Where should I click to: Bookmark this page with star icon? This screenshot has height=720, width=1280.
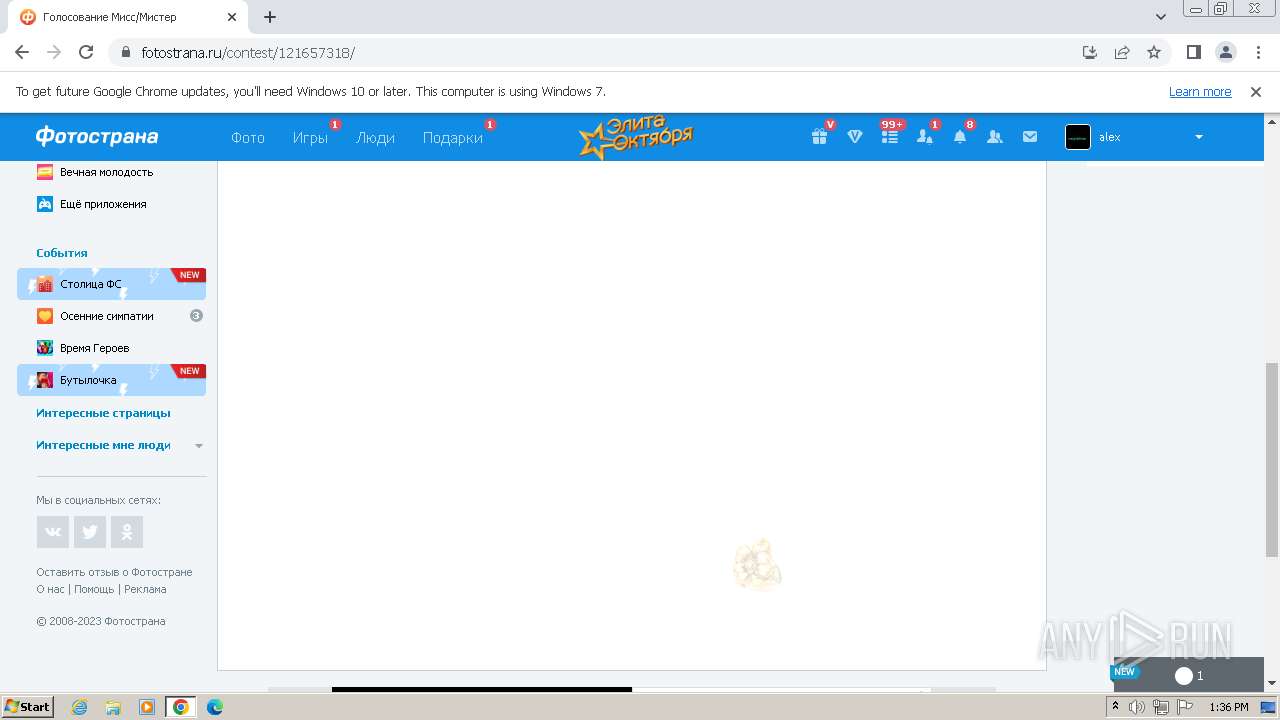(x=1154, y=52)
